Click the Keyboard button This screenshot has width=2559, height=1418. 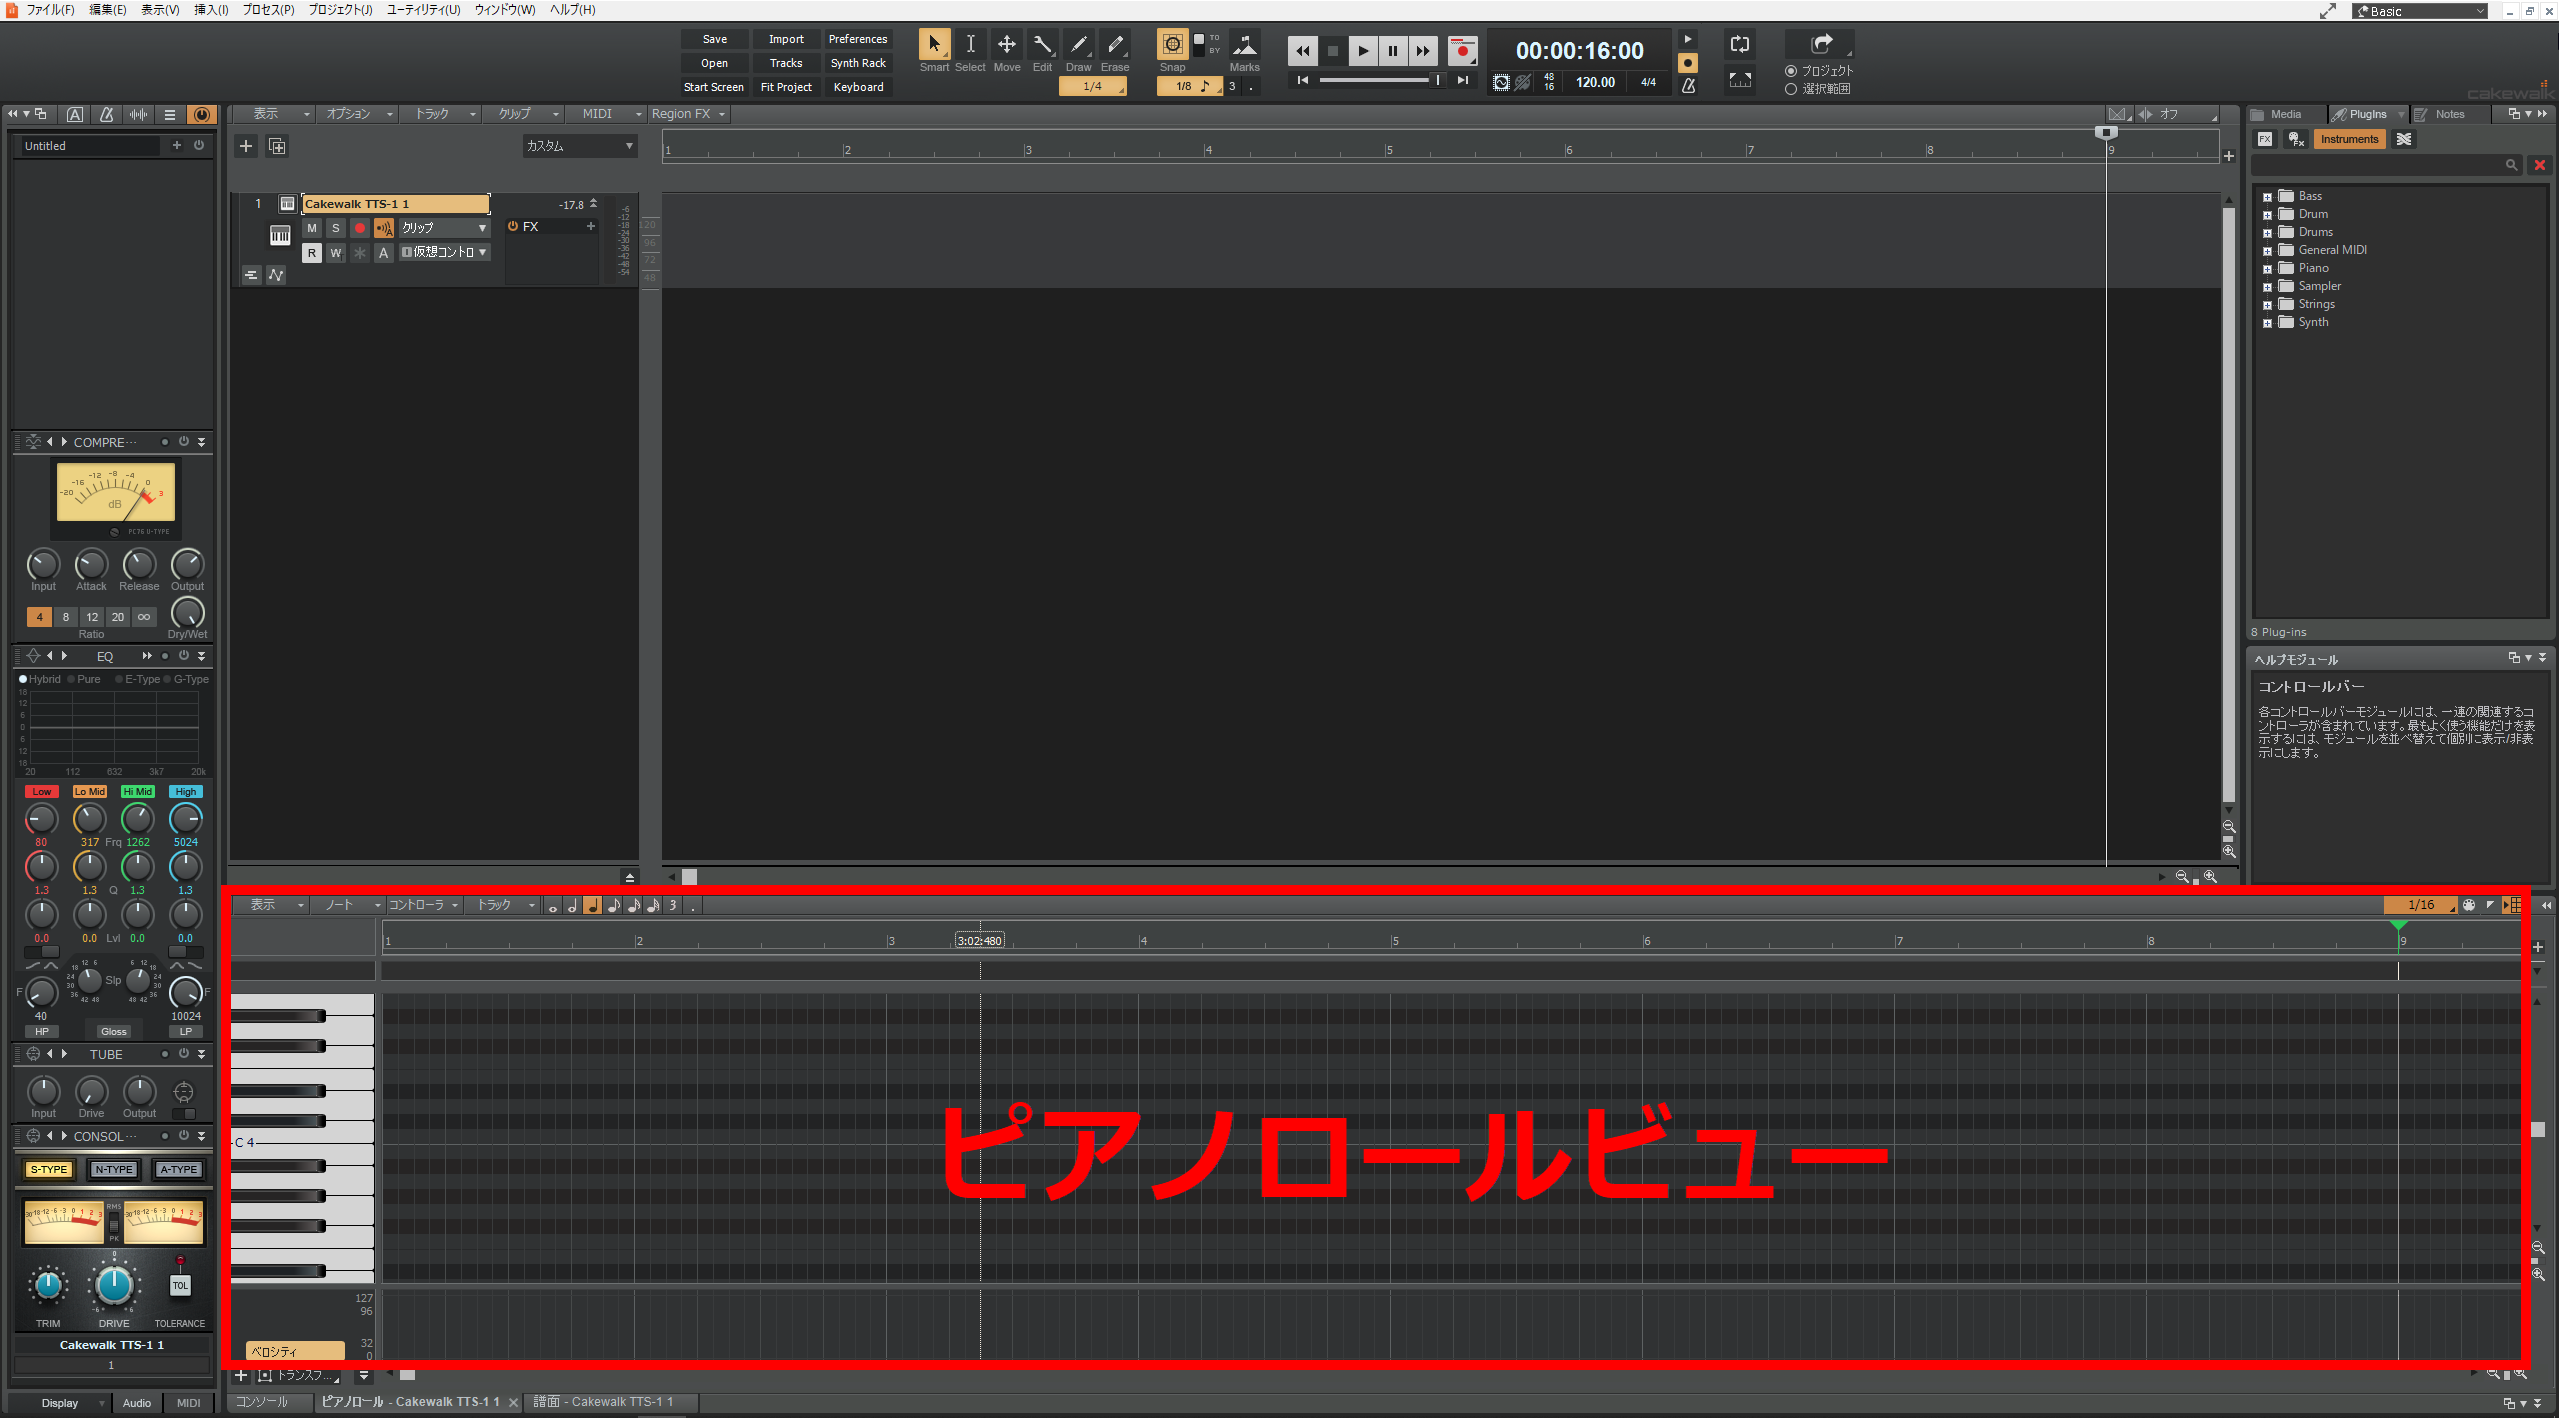click(857, 87)
